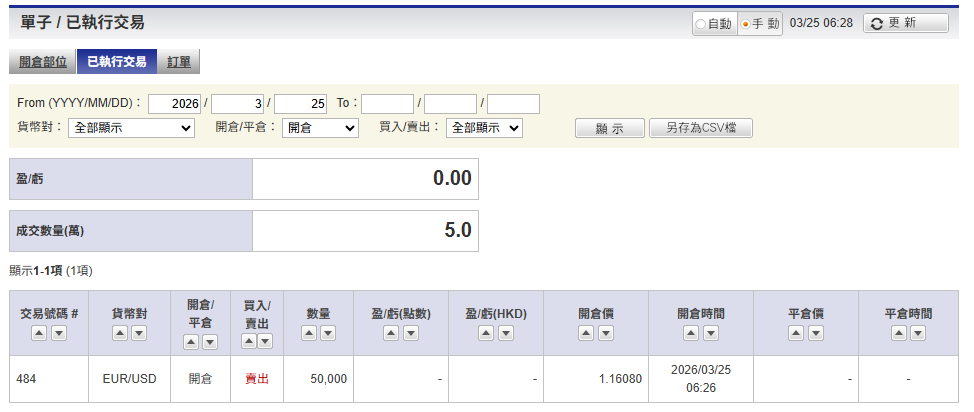
Task: Sort 開倉時間 column descending
Action: tap(711, 334)
